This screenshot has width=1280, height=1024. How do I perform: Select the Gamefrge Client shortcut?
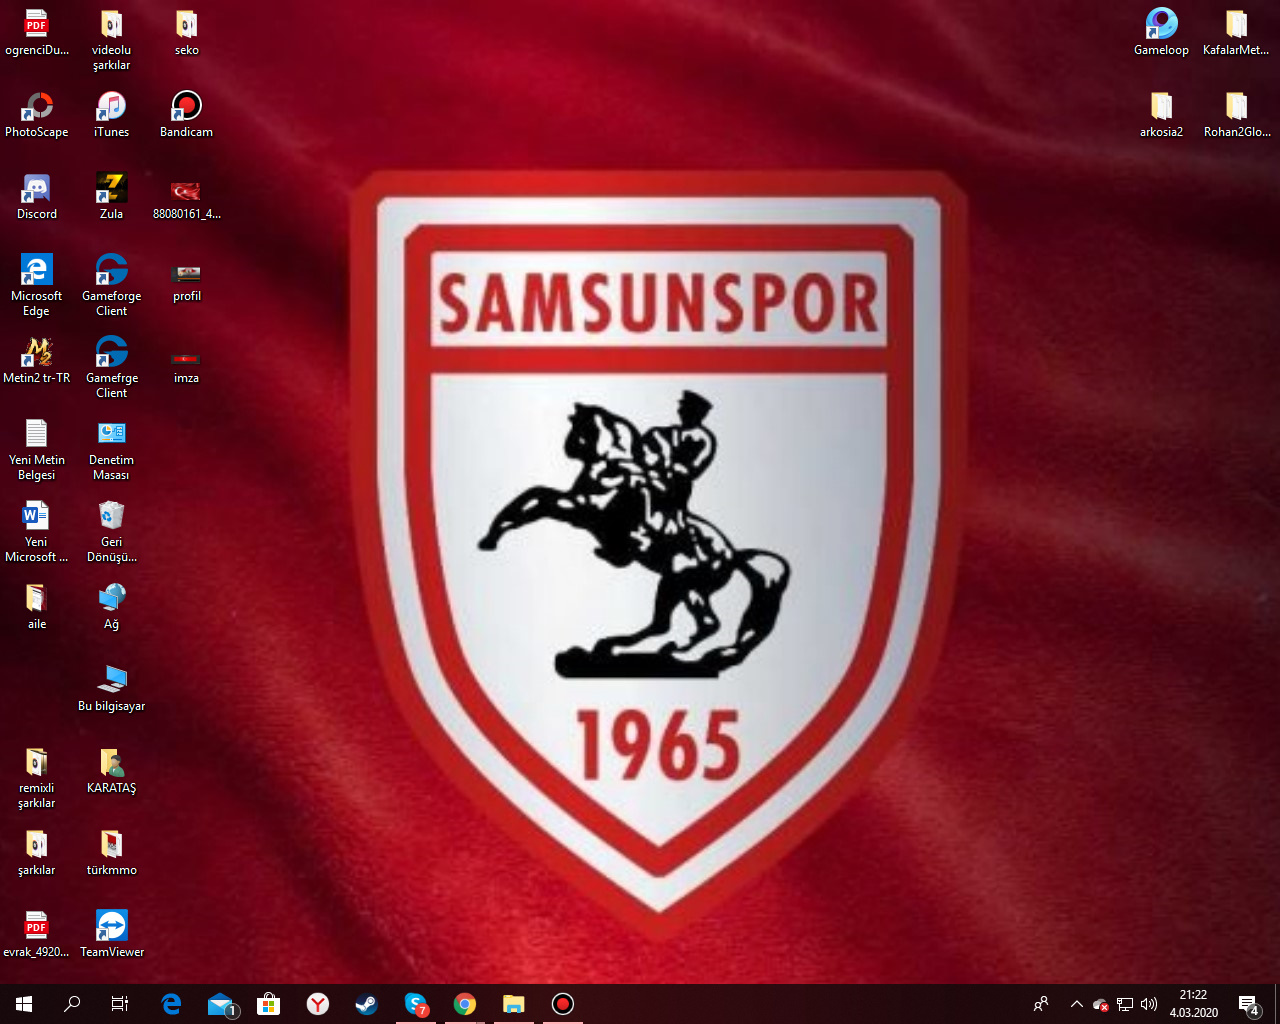(111, 368)
